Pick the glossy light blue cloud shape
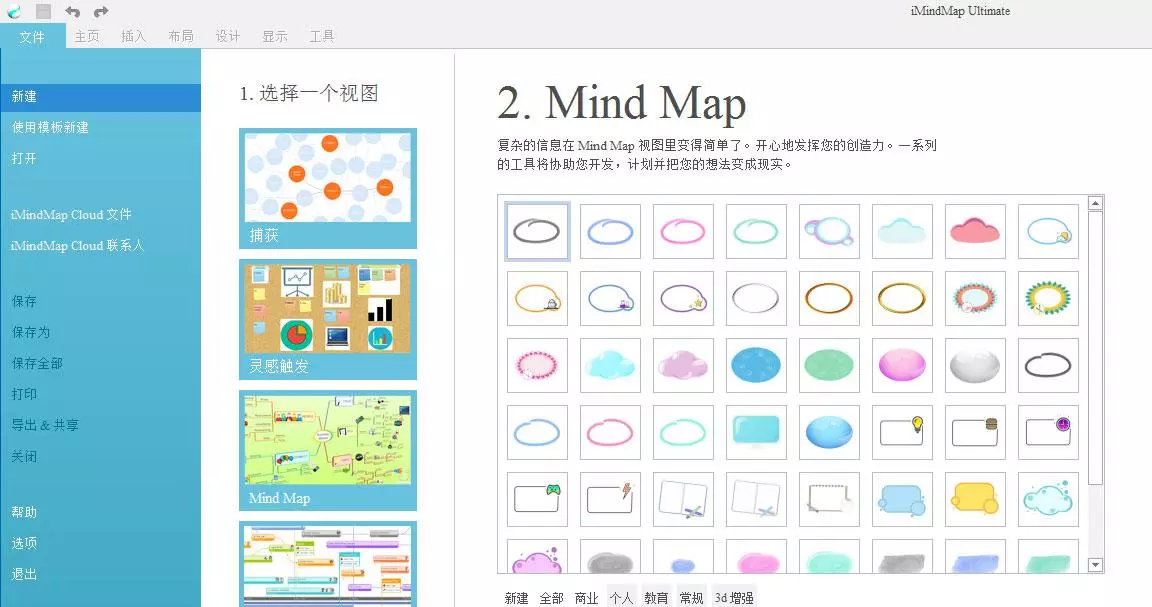This screenshot has width=1152, height=607. coord(611,365)
